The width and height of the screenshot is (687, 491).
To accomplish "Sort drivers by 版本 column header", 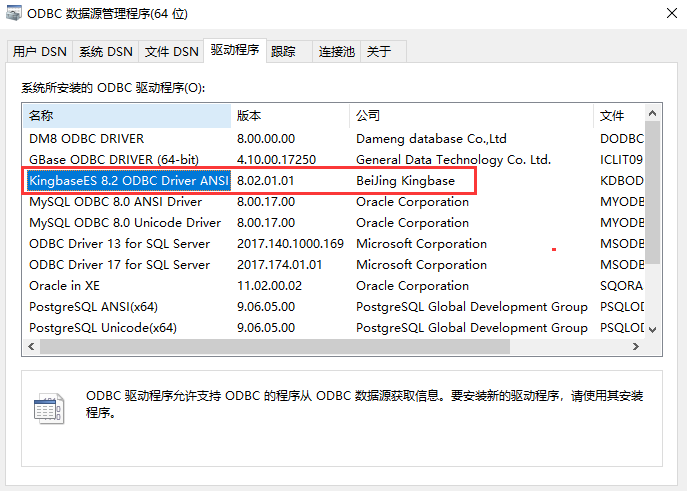I will [x=290, y=116].
